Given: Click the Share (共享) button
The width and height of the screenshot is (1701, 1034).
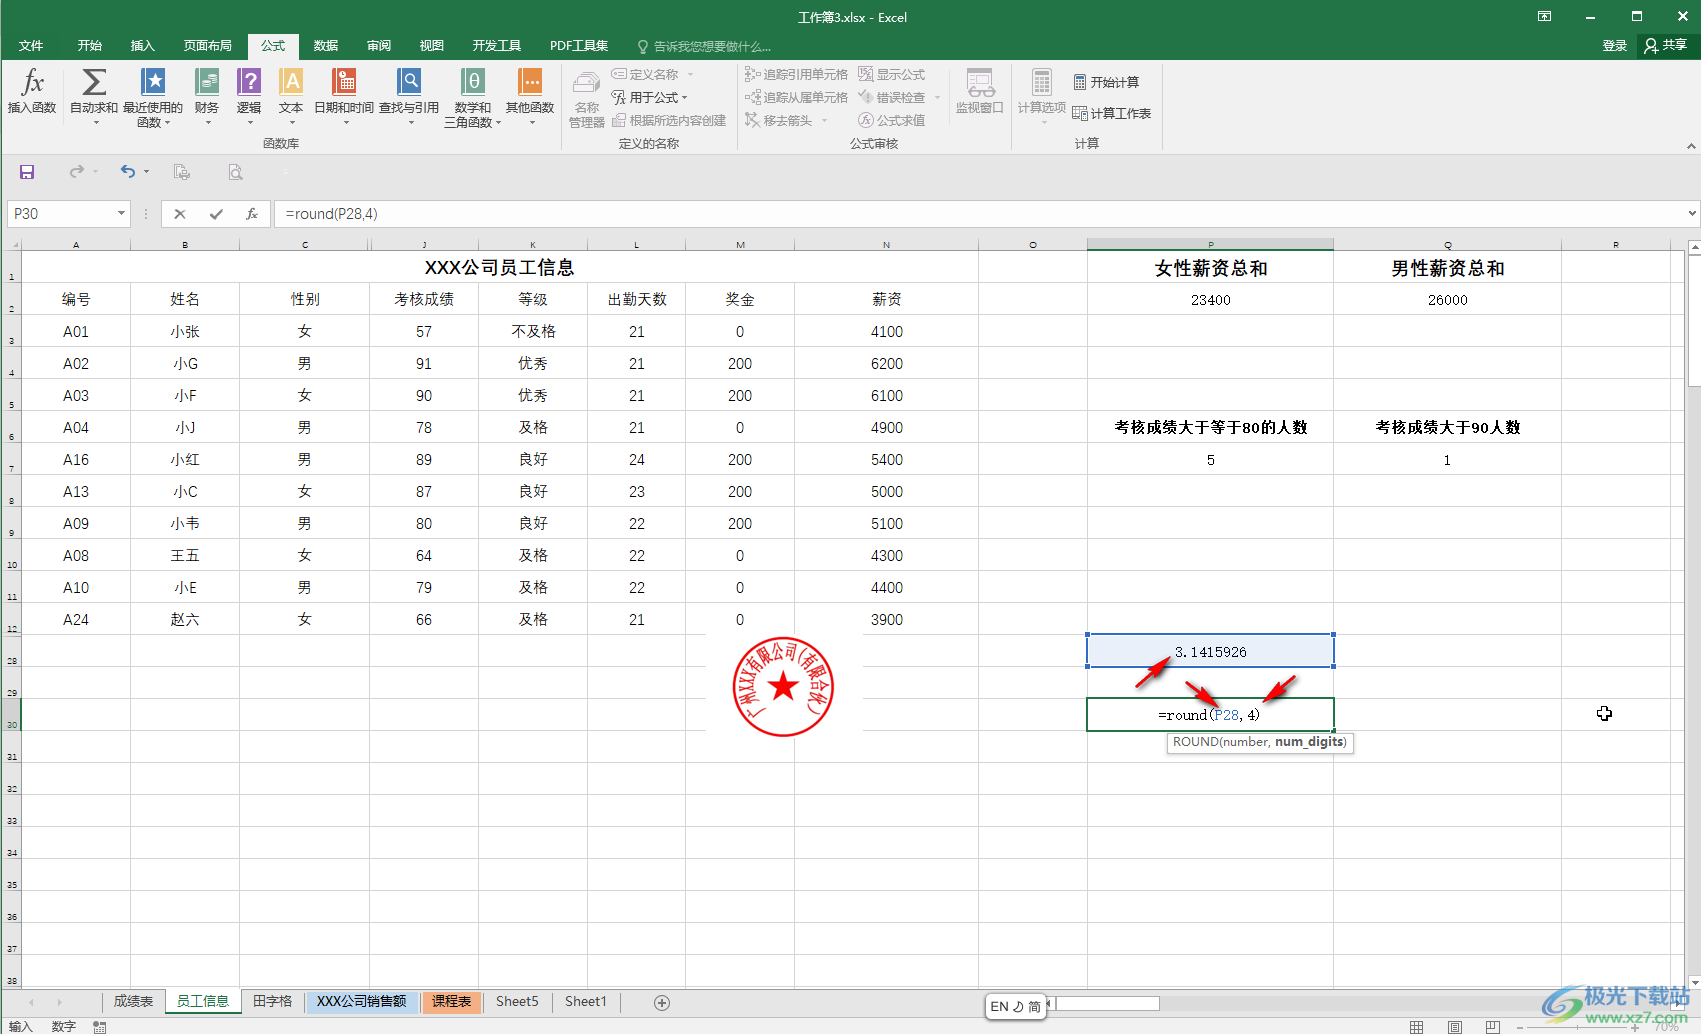Looking at the screenshot, I should pyautogui.click(x=1666, y=46).
